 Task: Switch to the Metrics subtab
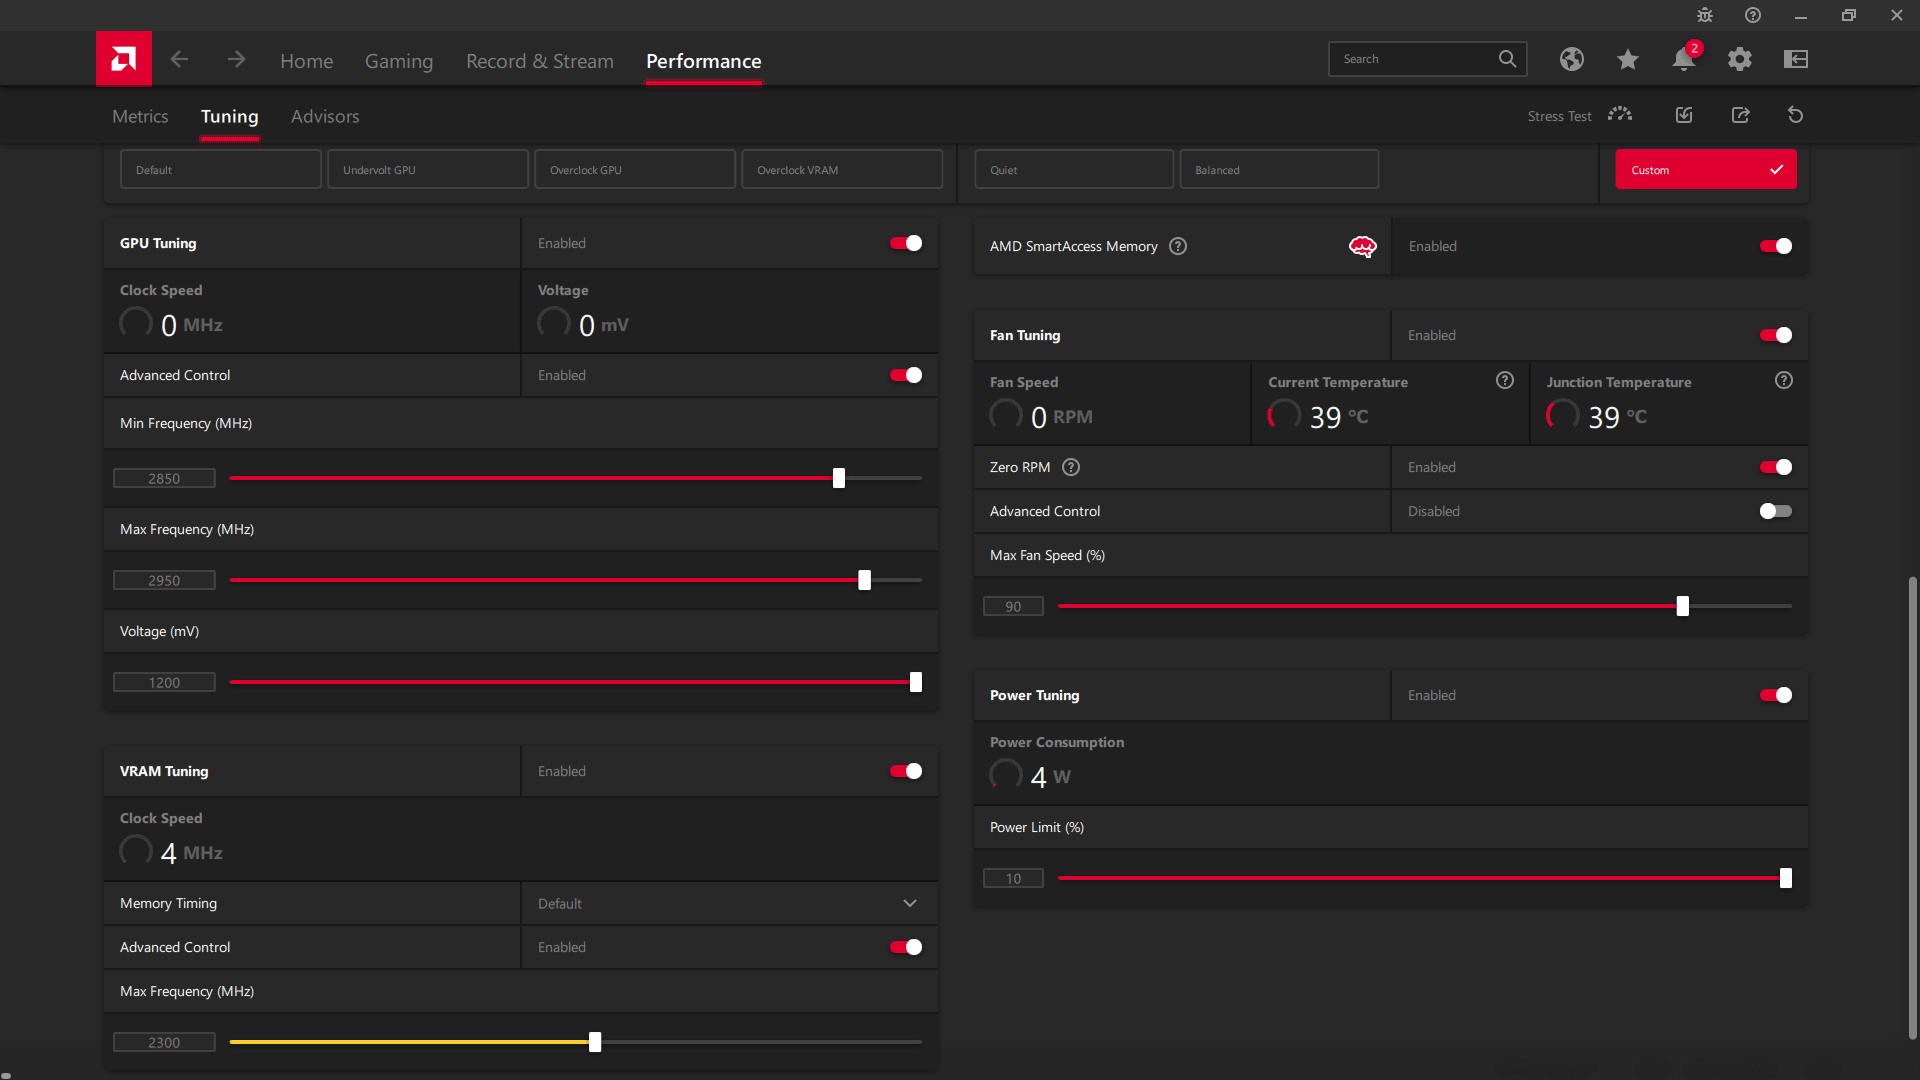click(140, 116)
